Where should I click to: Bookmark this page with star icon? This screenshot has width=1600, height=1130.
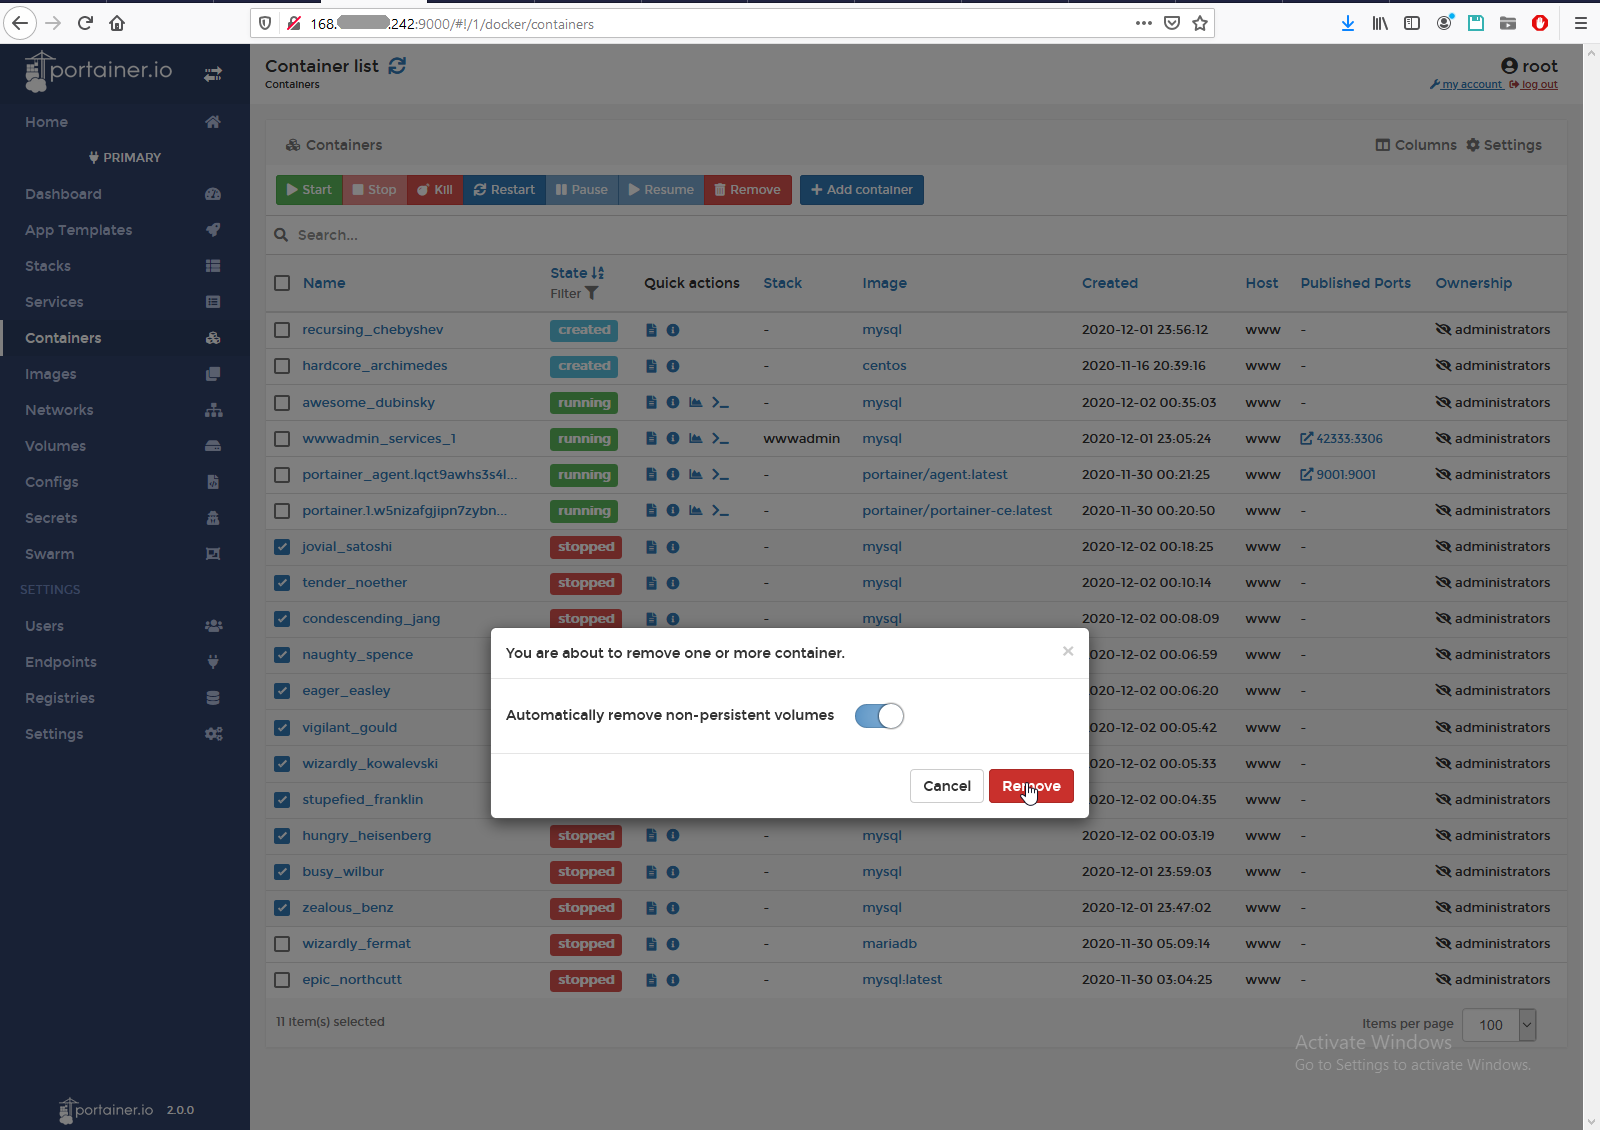(x=1200, y=23)
